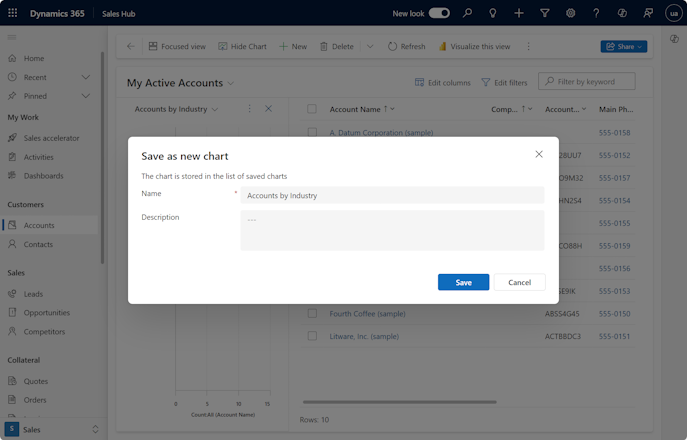The height and width of the screenshot is (440, 687).
Task: Click Delete in command bar
Action: 336,46
